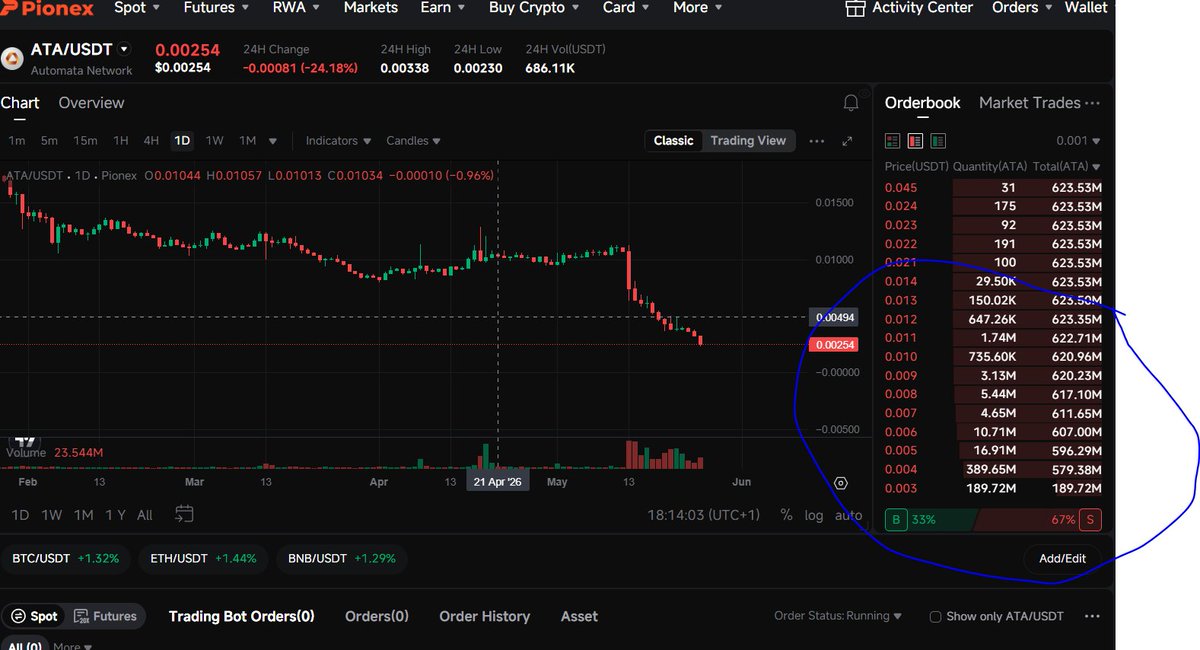Open the Card menu
1200x650 pixels.
(x=625, y=8)
